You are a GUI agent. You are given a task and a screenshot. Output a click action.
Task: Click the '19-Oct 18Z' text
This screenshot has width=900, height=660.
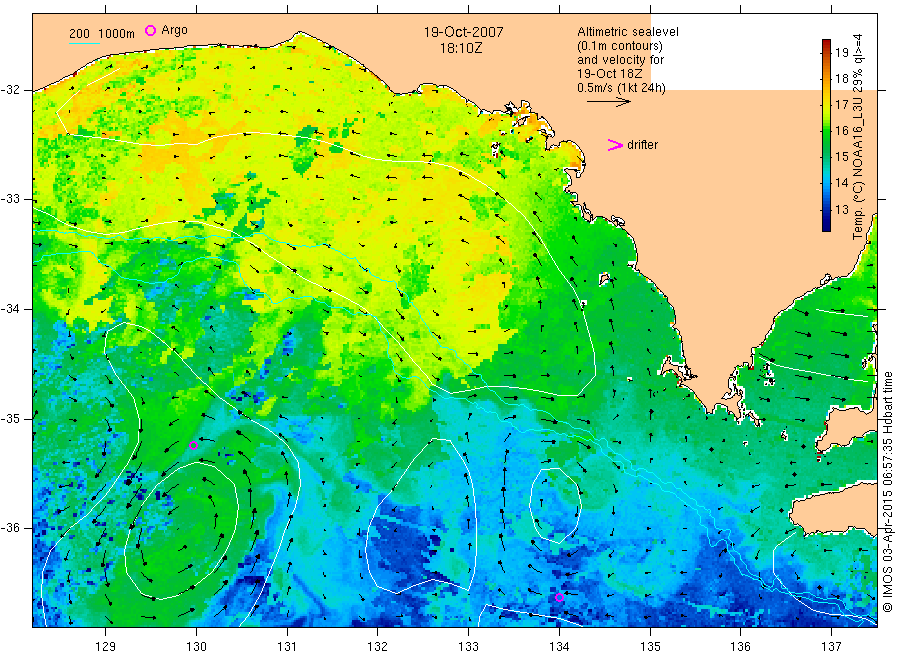[610, 73]
